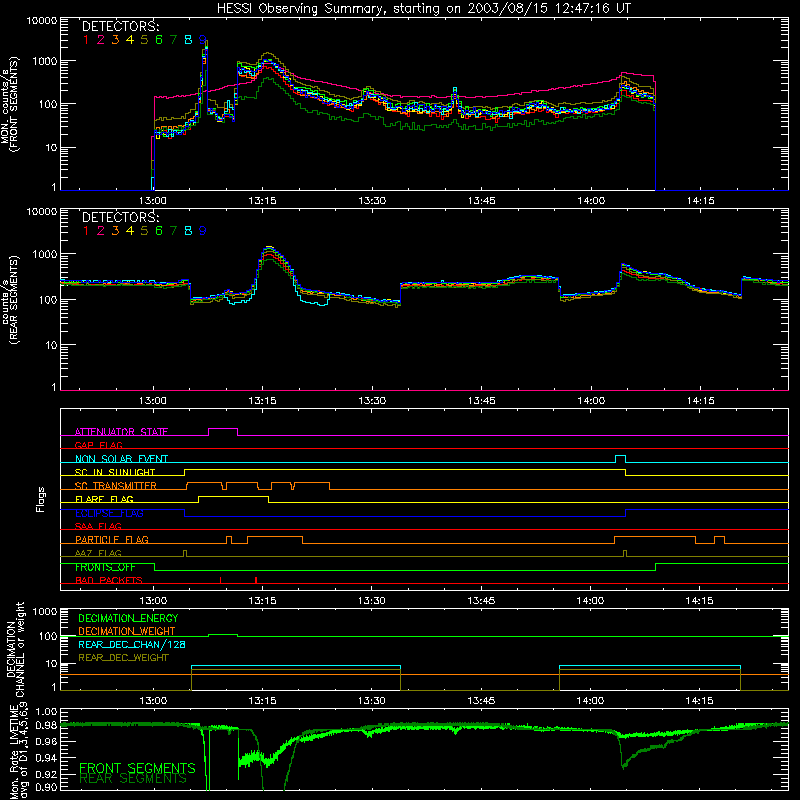Viewport: 800px width, 800px height.
Task: Select cyan detector 8 in rear segments legend
Action: pos(188,231)
